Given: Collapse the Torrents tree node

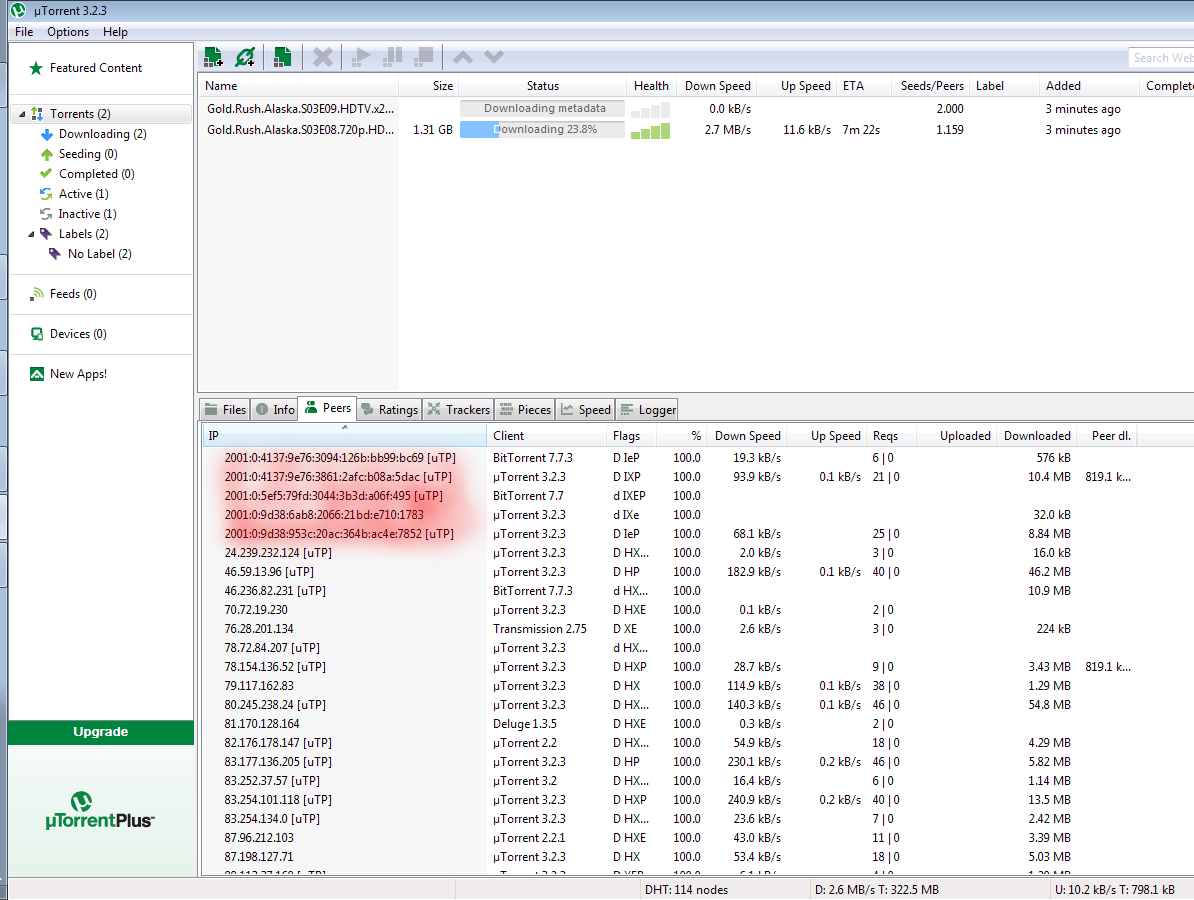Looking at the screenshot, I should [x=22, y=114].
